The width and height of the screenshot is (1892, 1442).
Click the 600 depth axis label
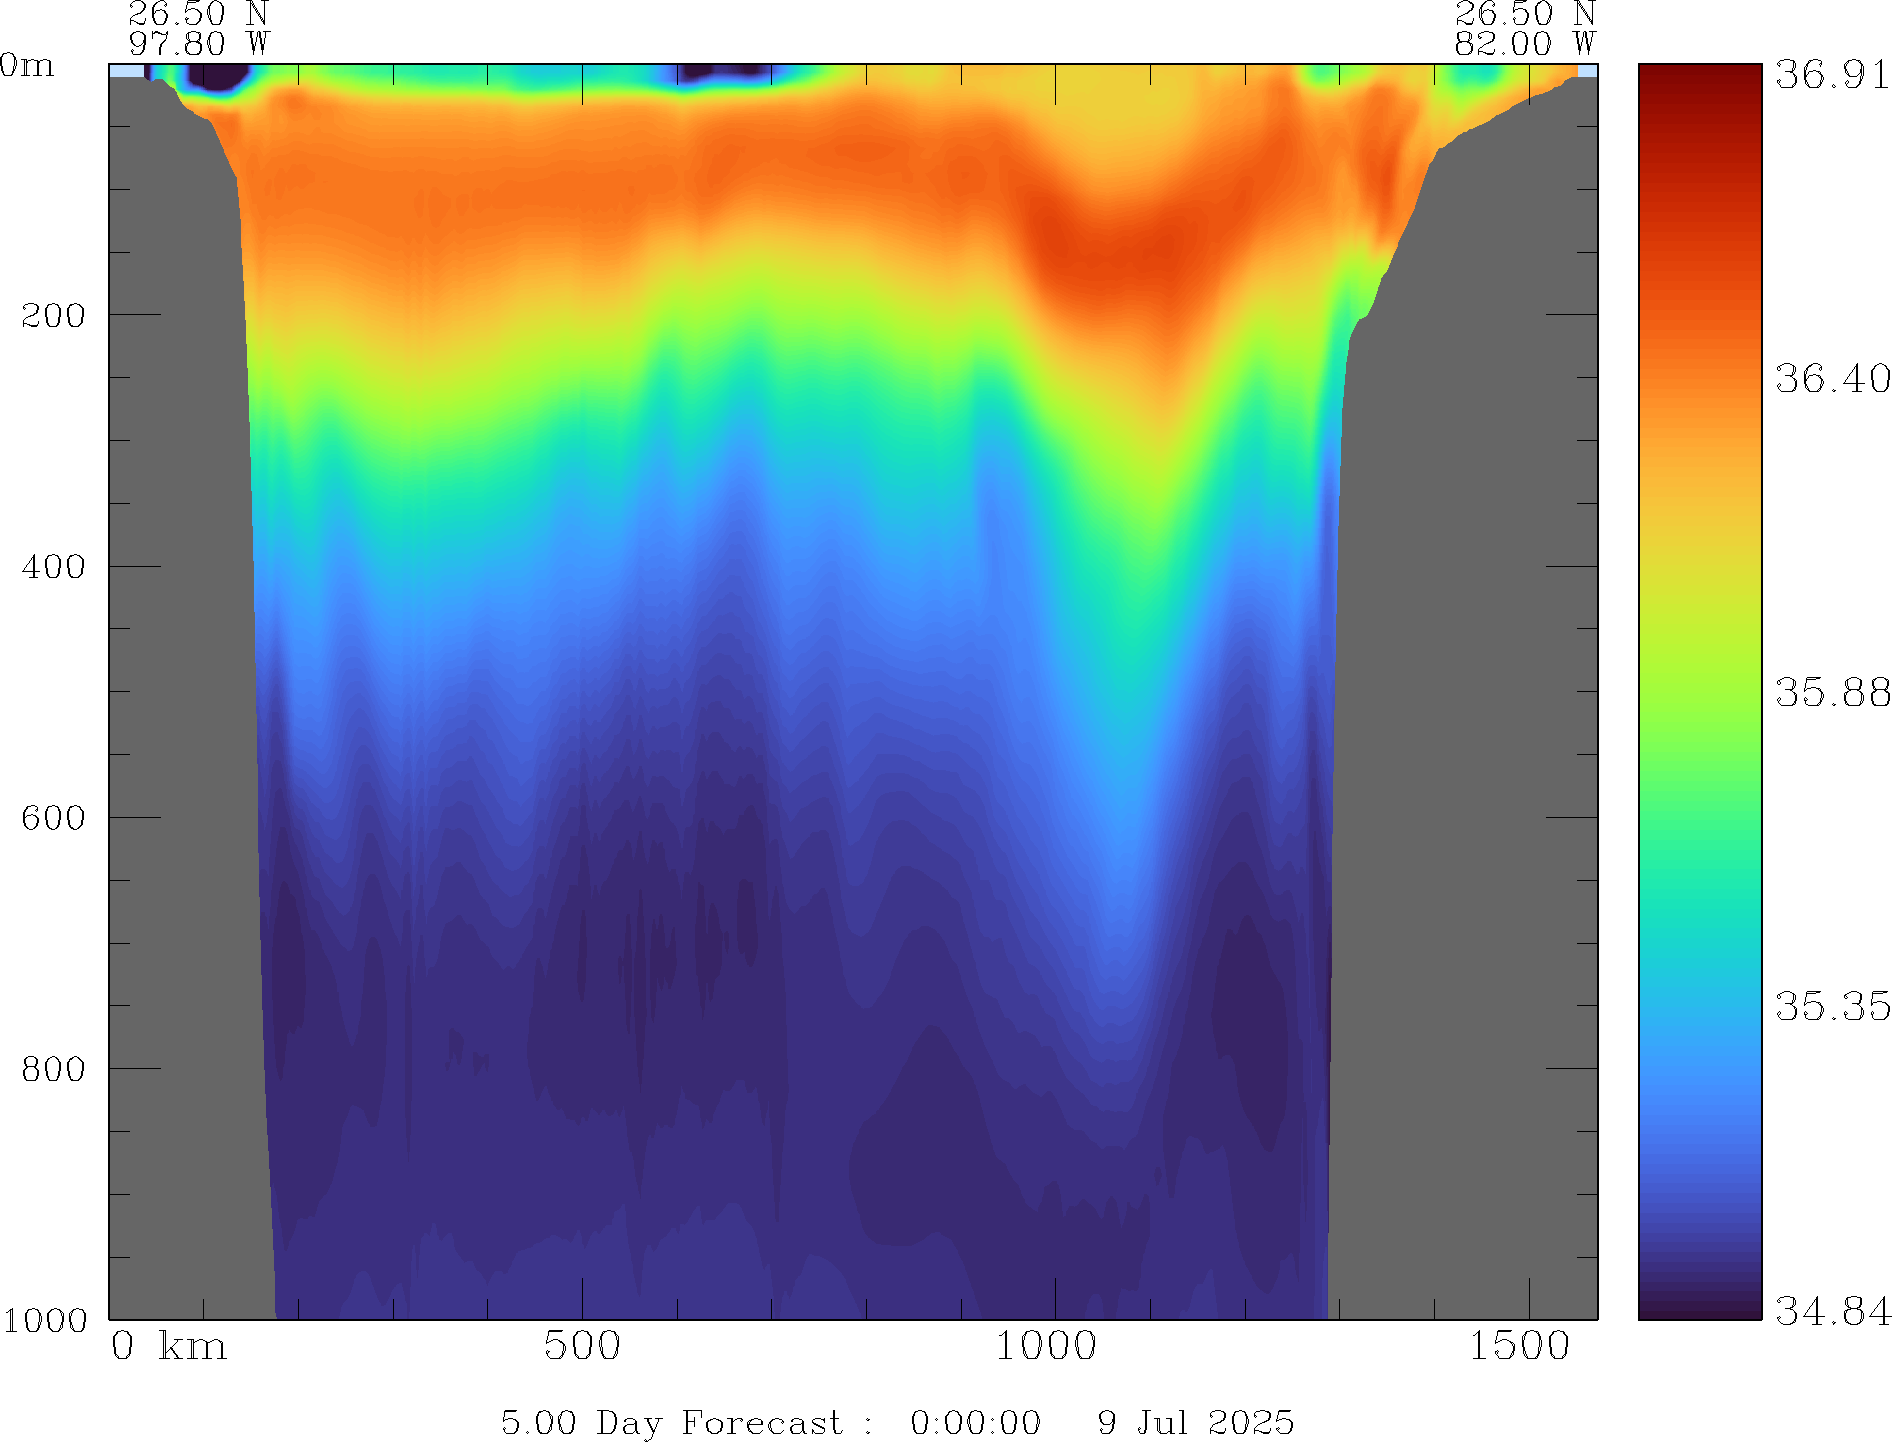[53, 818]
